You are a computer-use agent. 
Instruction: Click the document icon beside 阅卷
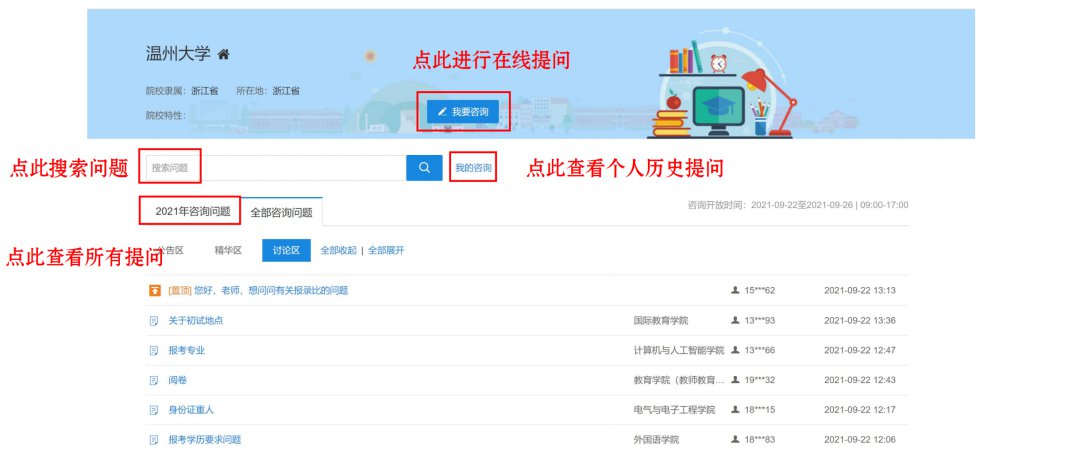(154, 380)
